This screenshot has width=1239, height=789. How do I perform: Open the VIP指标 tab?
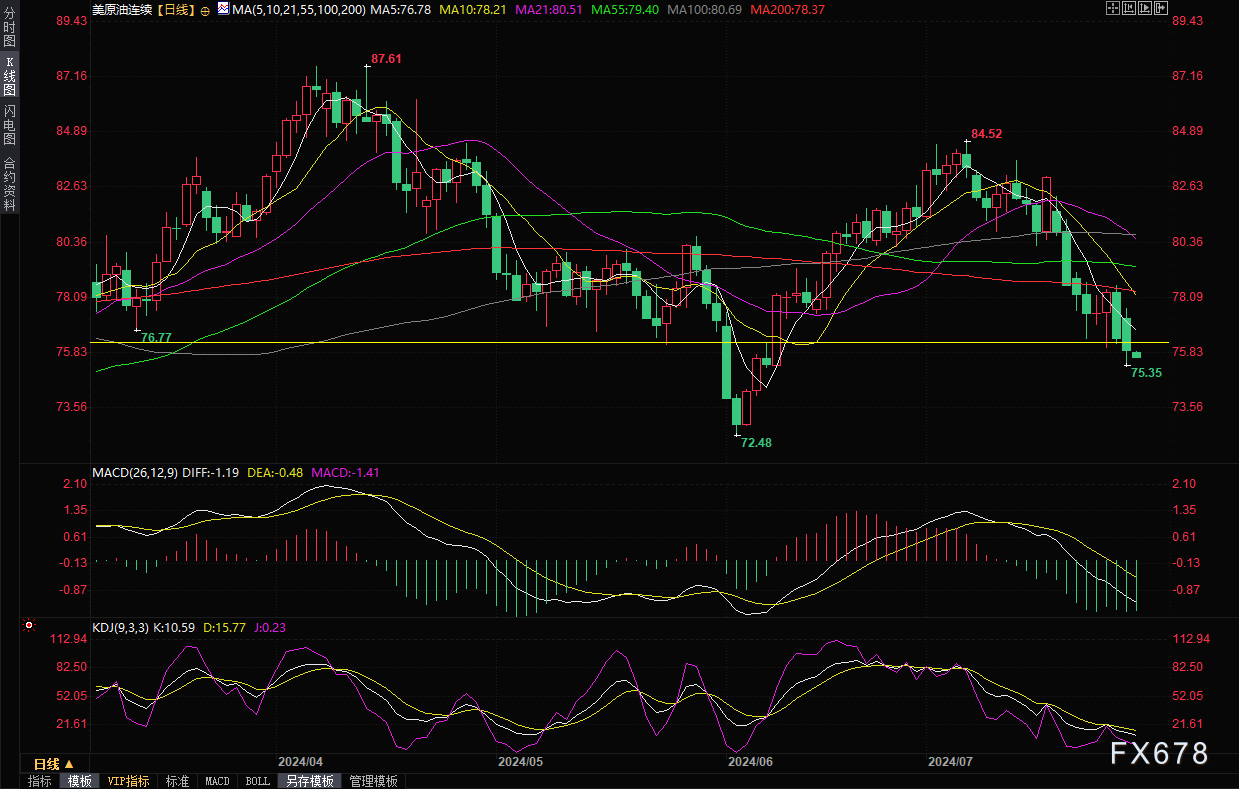pos(128,781)
